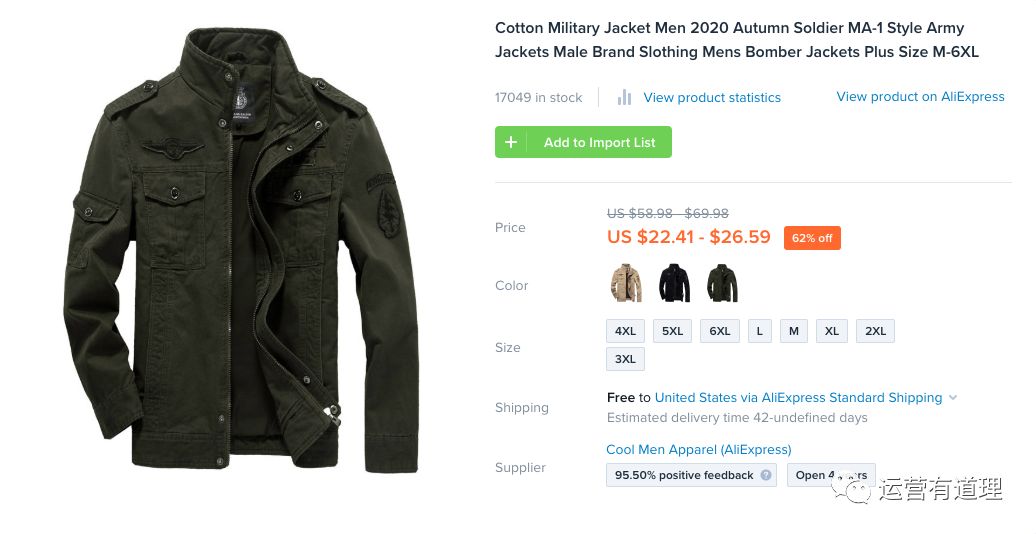Select the 3XL size button
Screen dimensions: 1036x534
(x=625, y=360)
